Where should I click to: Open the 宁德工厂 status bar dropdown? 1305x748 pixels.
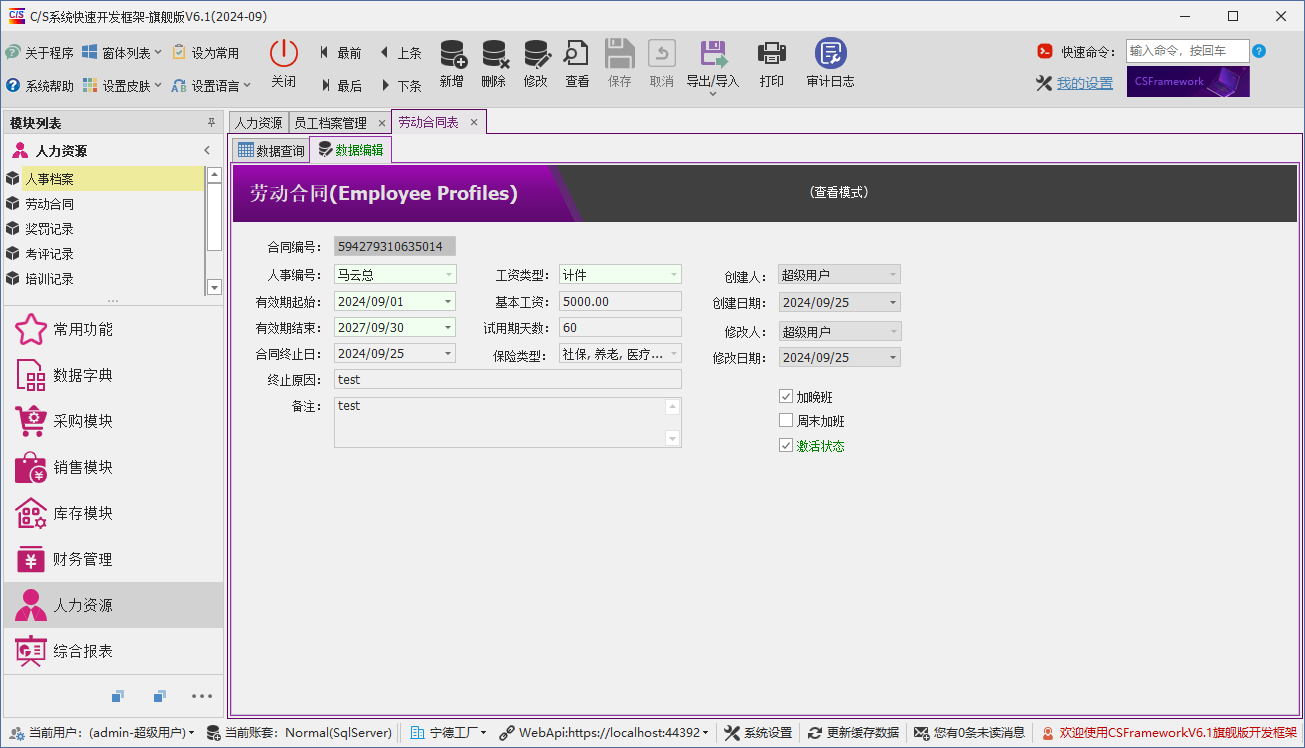pyautogui.click(x=448, y=733)
